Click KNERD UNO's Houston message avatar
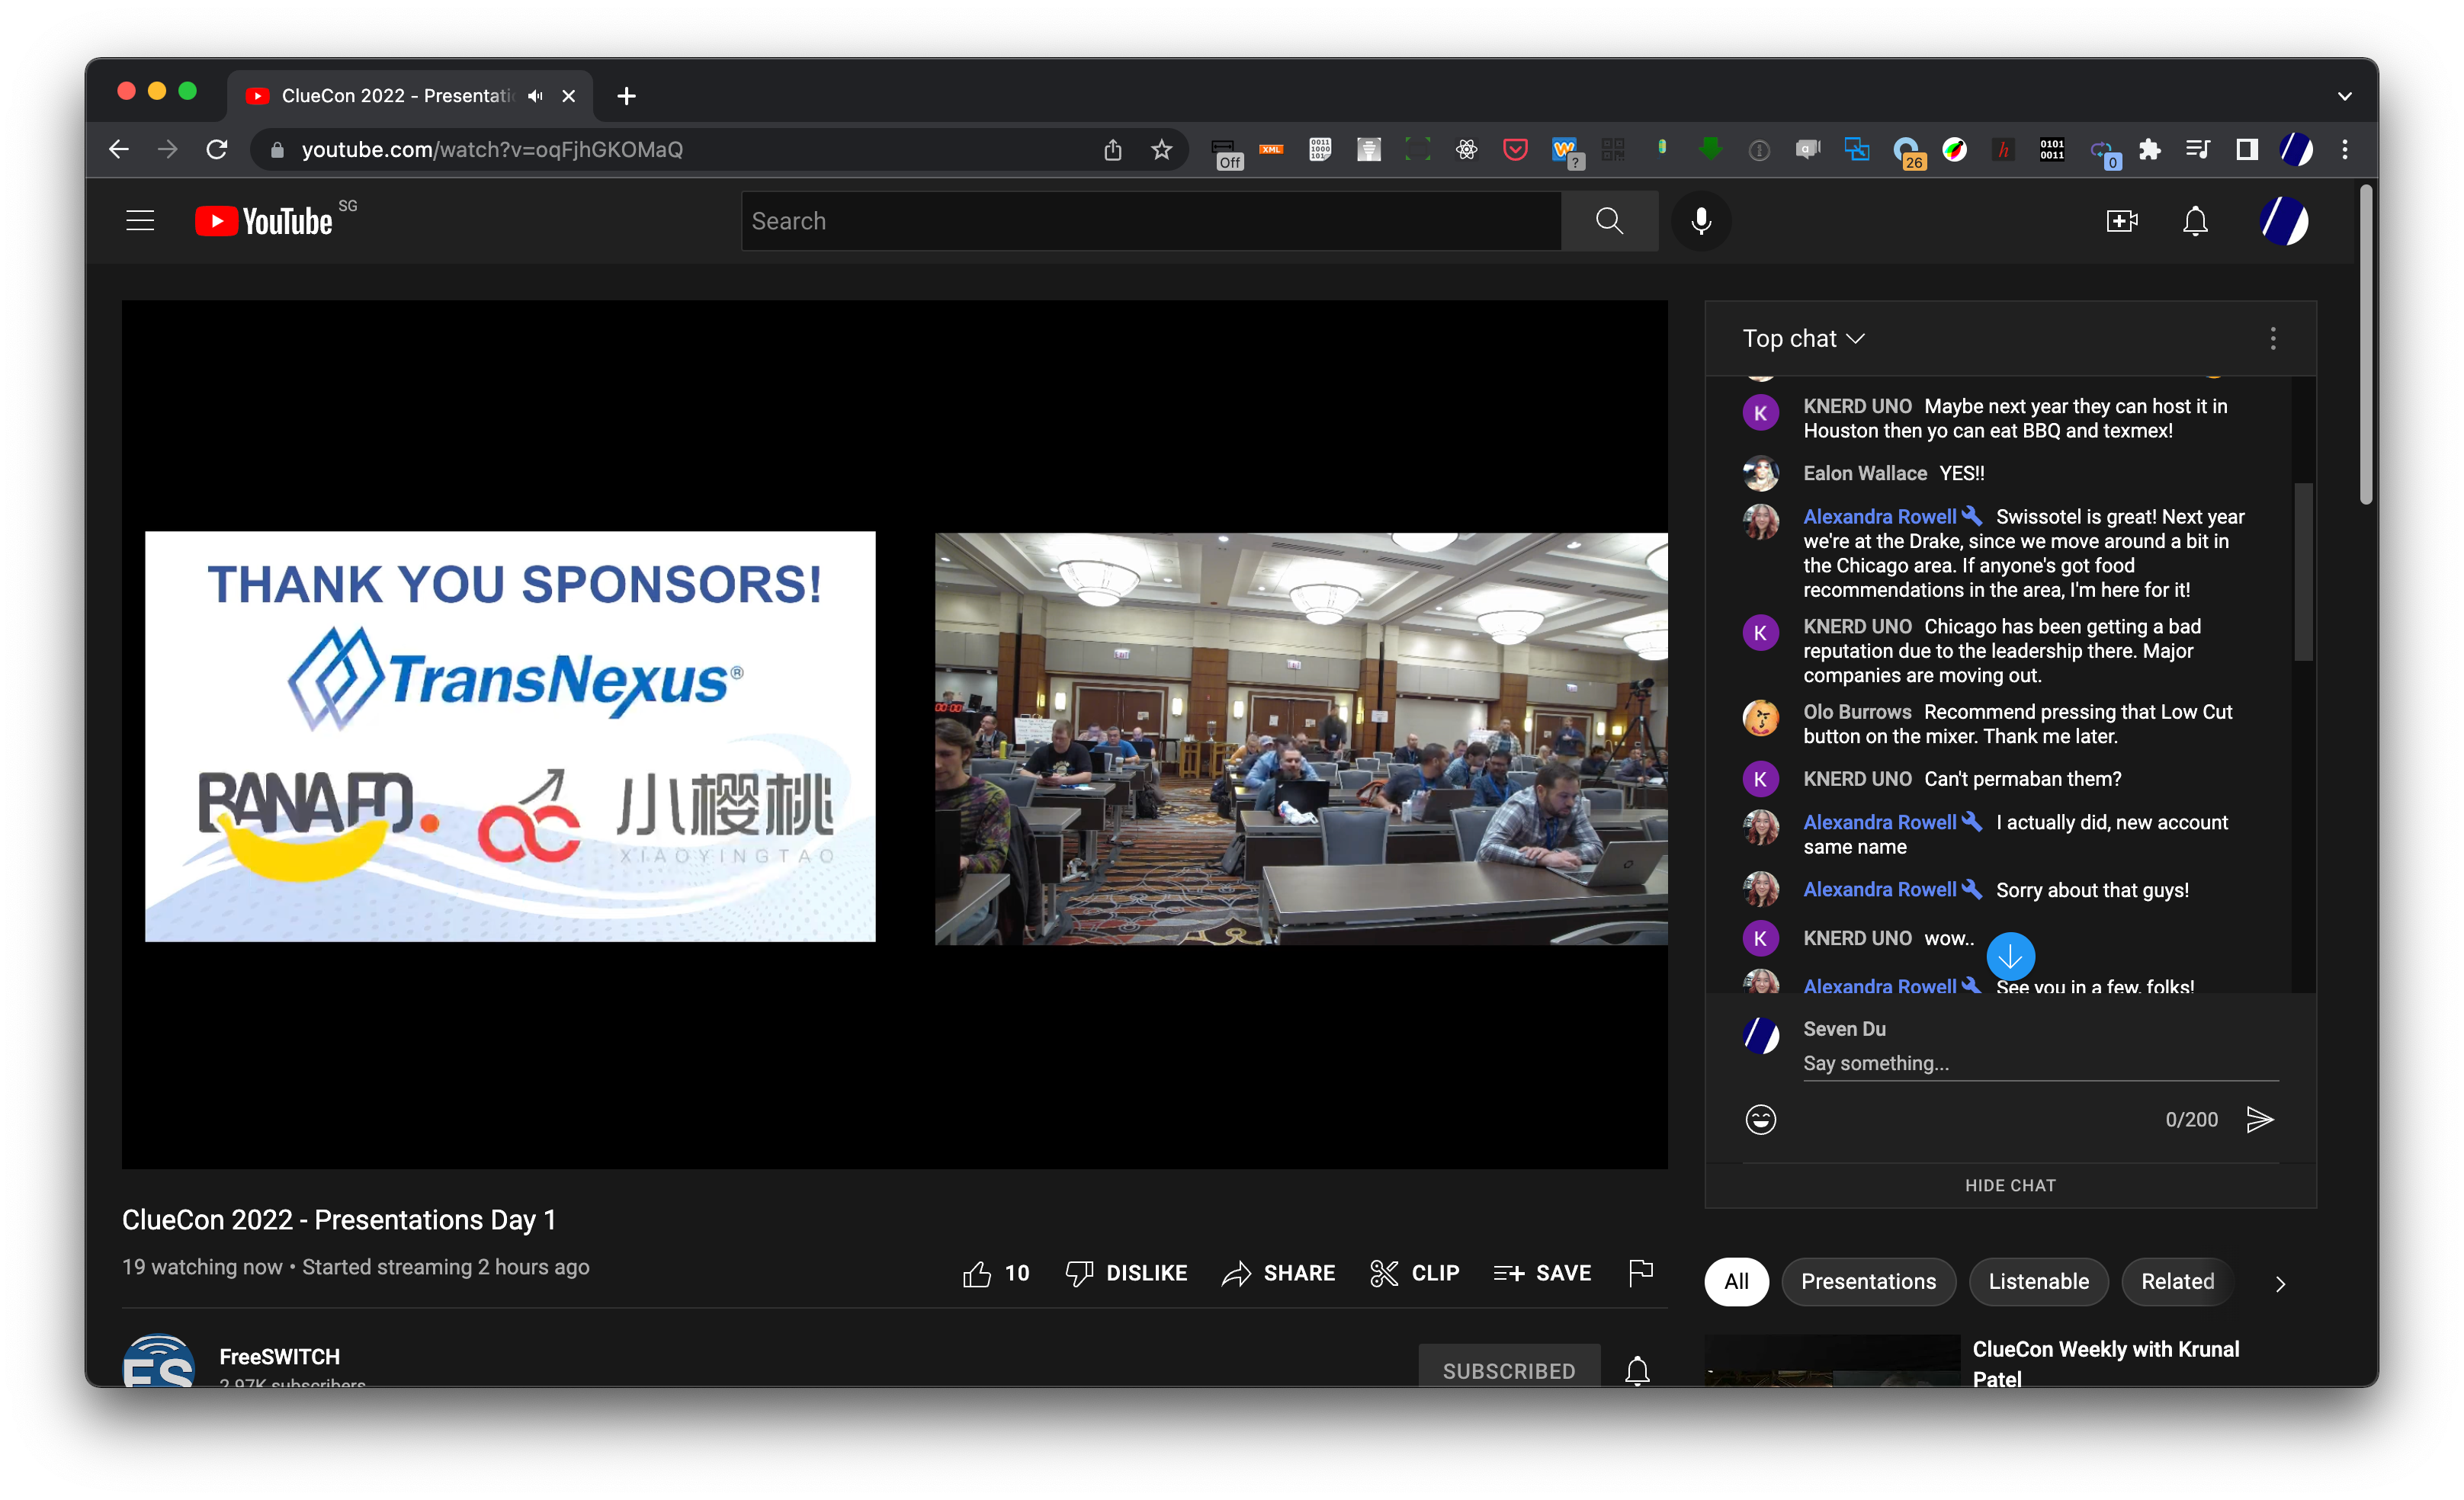Viewport: 2464px width, 1500px height. tap(1760, 412)
